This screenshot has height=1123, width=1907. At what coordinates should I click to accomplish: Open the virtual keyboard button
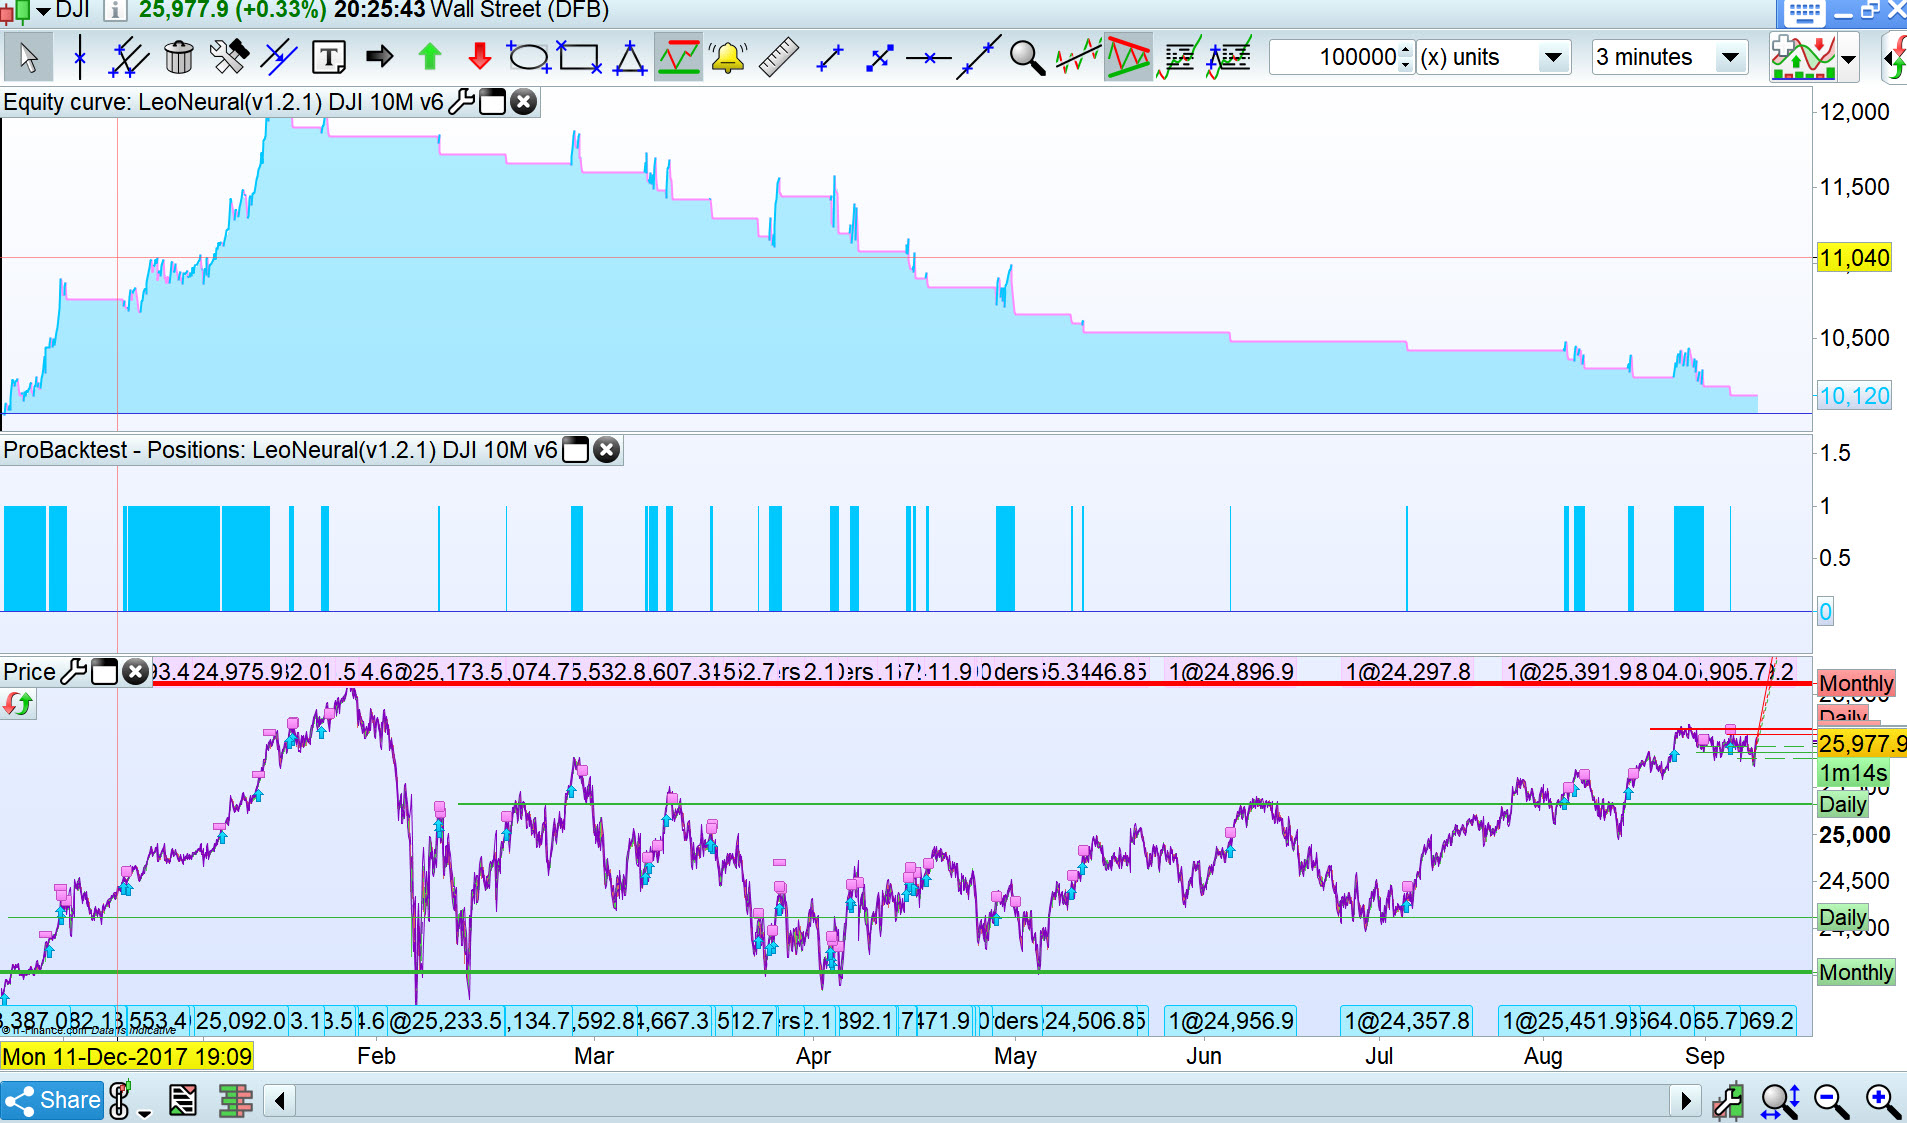(x=1804, y=13)
